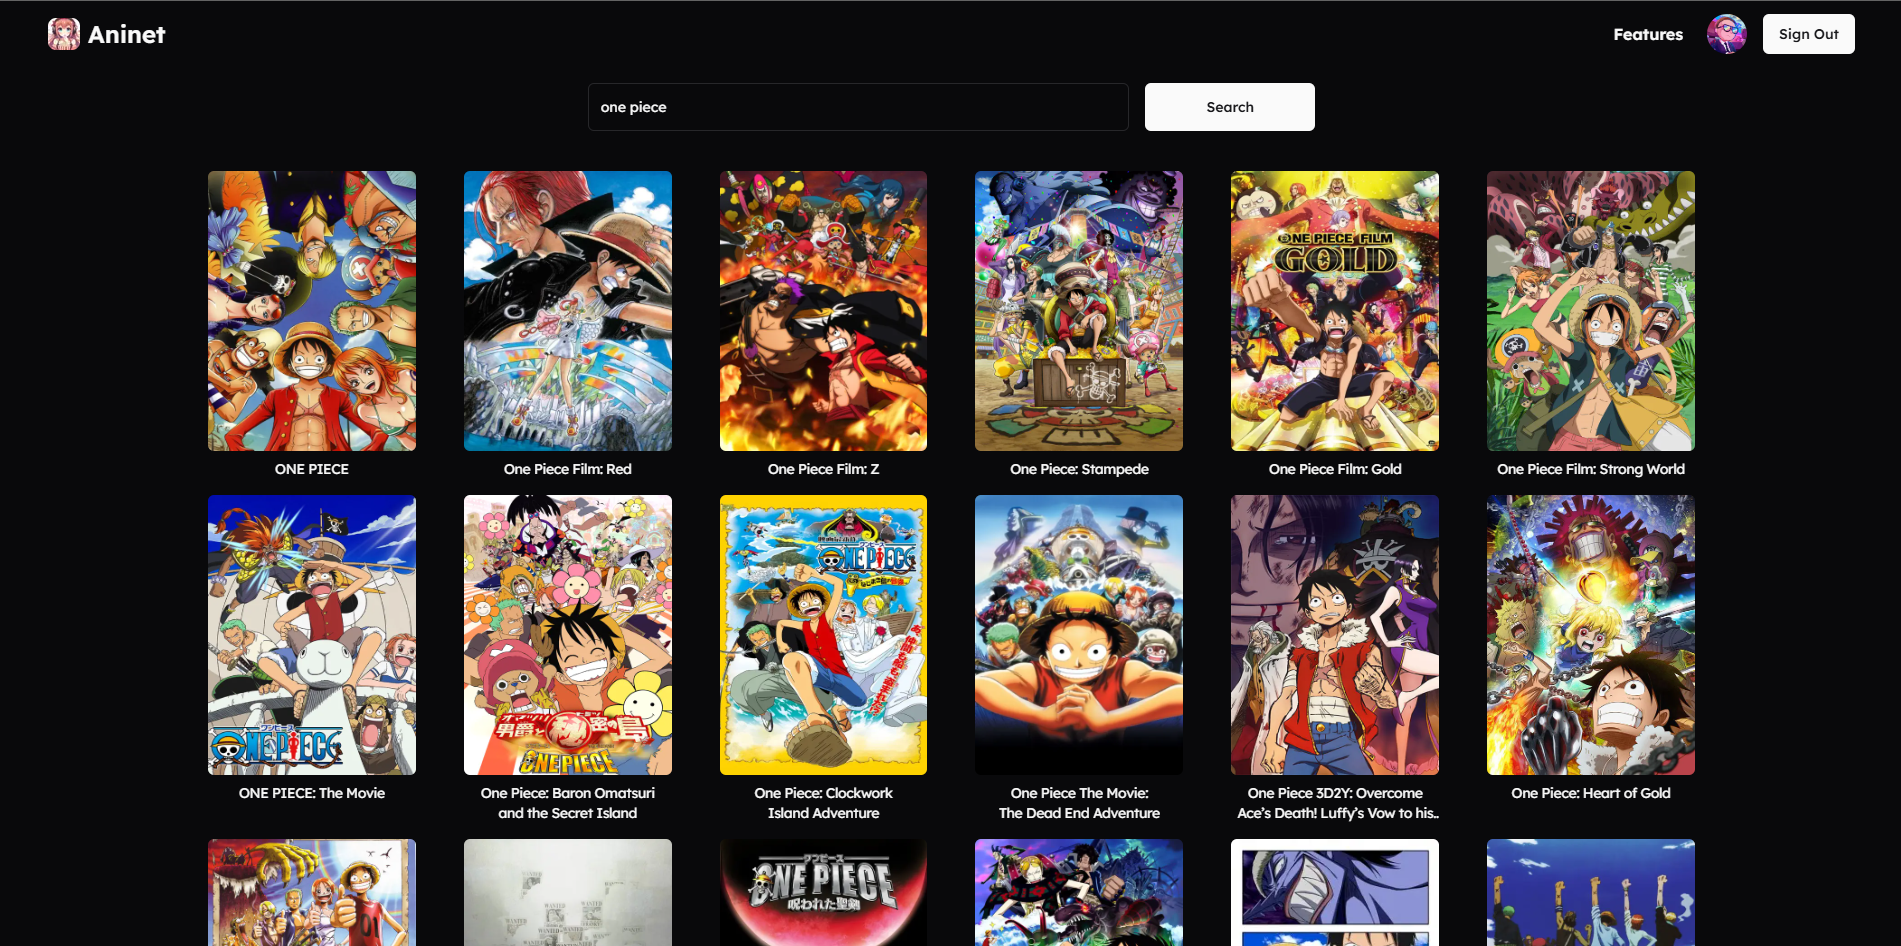Click the 'One Piece Film: Z' title
Image resolution: width=1901 pixels, height=946 pixels.
823,469
